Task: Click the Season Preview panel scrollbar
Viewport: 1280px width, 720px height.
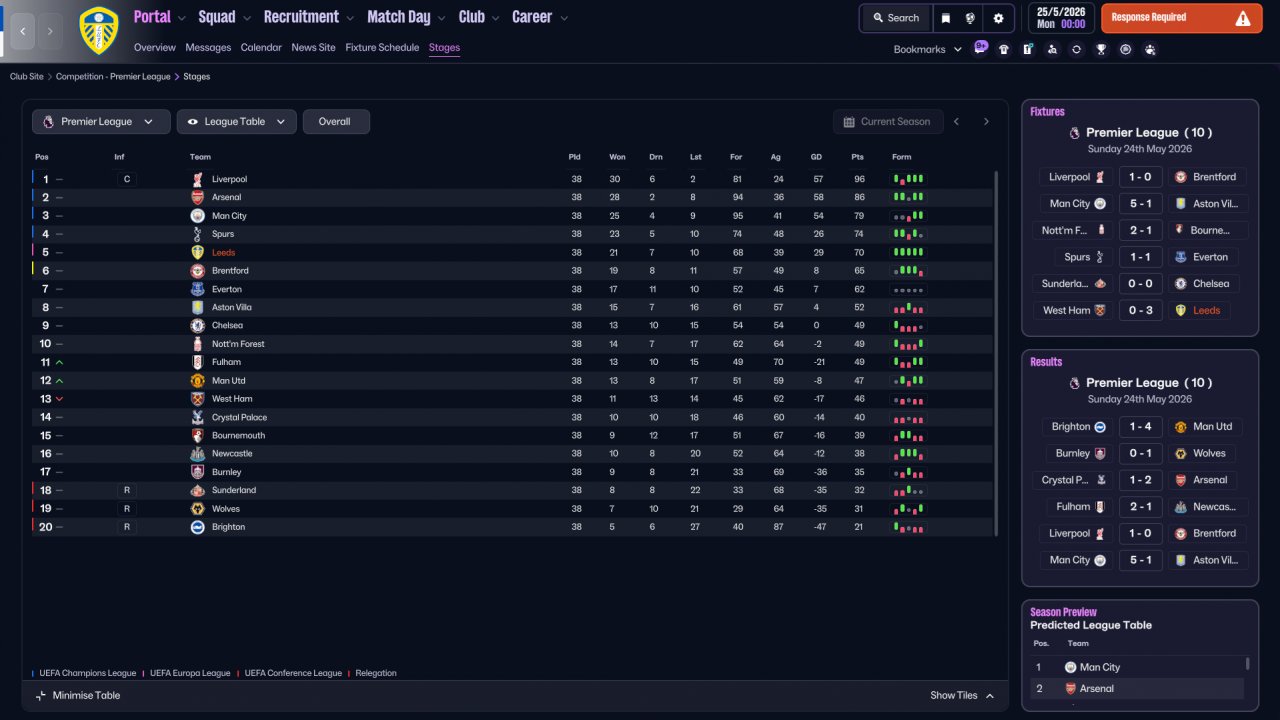Action: tap(1248, 663)
